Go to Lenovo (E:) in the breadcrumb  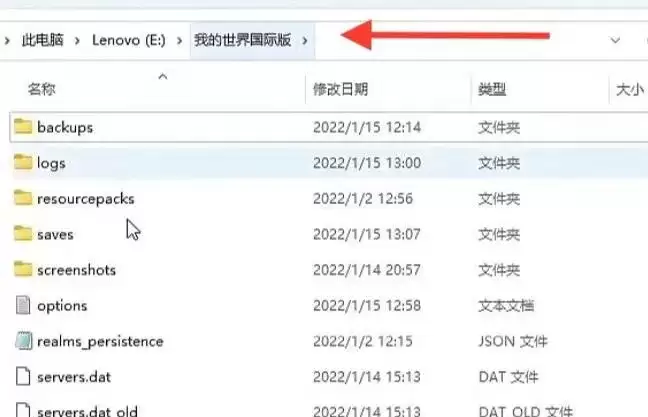(x=129, y=40)
